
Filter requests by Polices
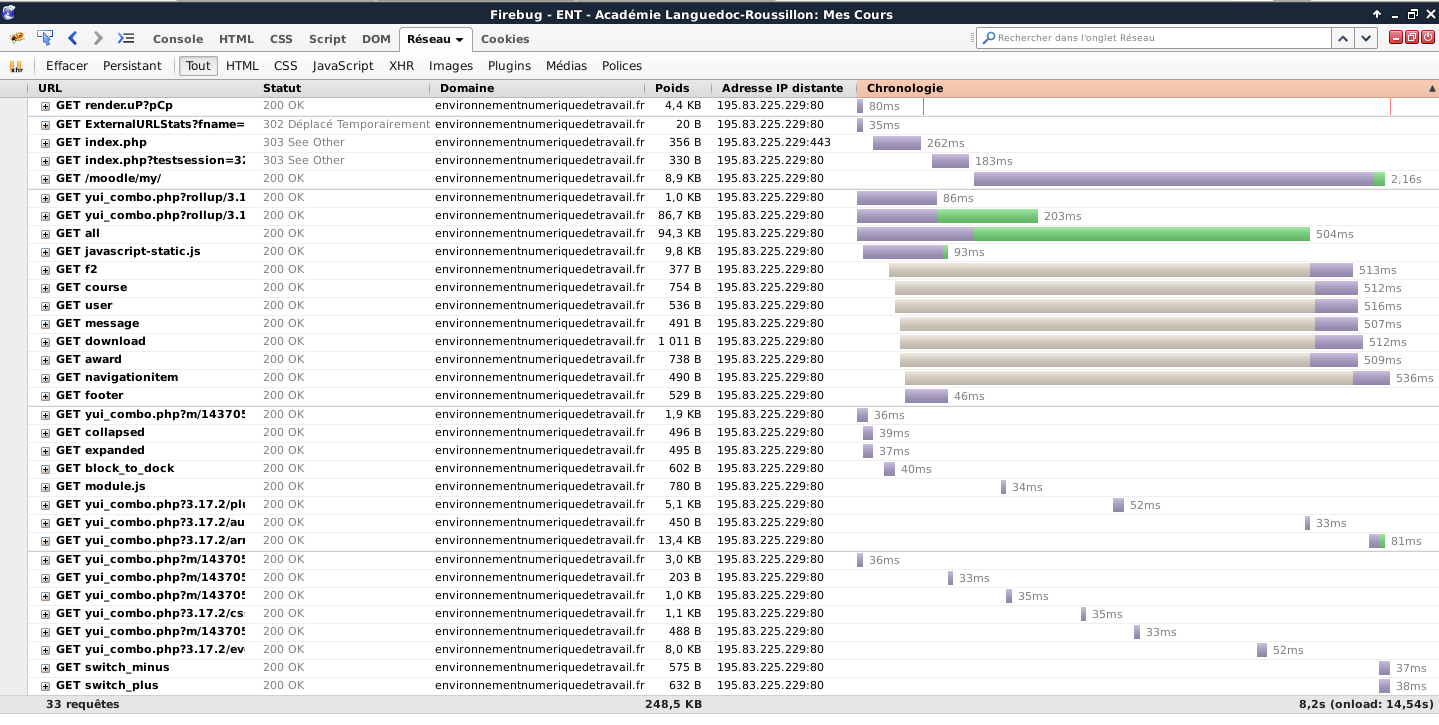[x=622, y=66]
